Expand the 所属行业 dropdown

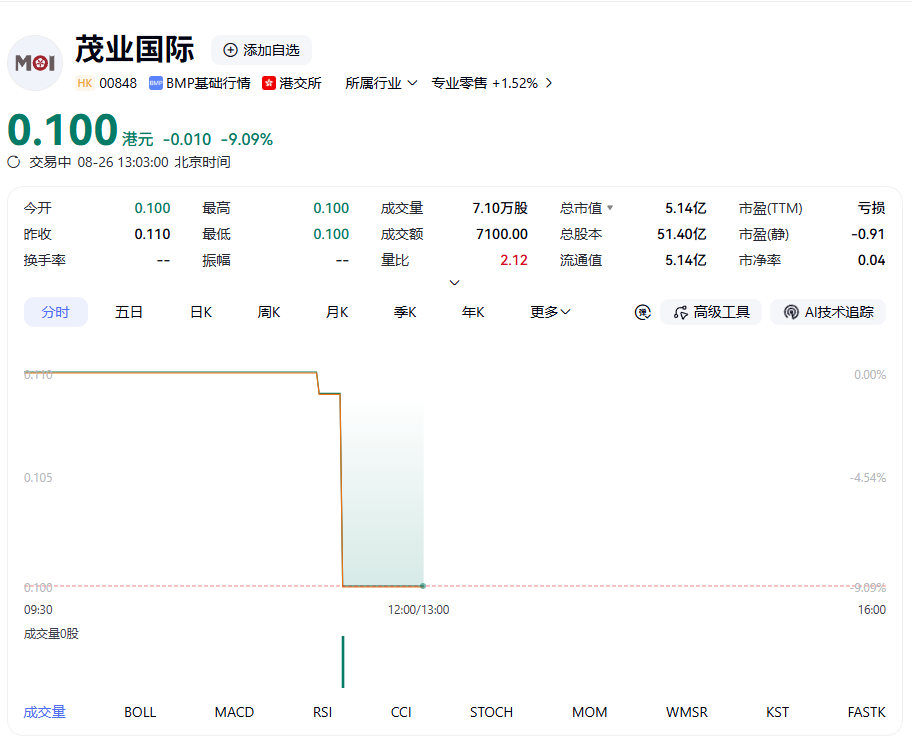381,83
